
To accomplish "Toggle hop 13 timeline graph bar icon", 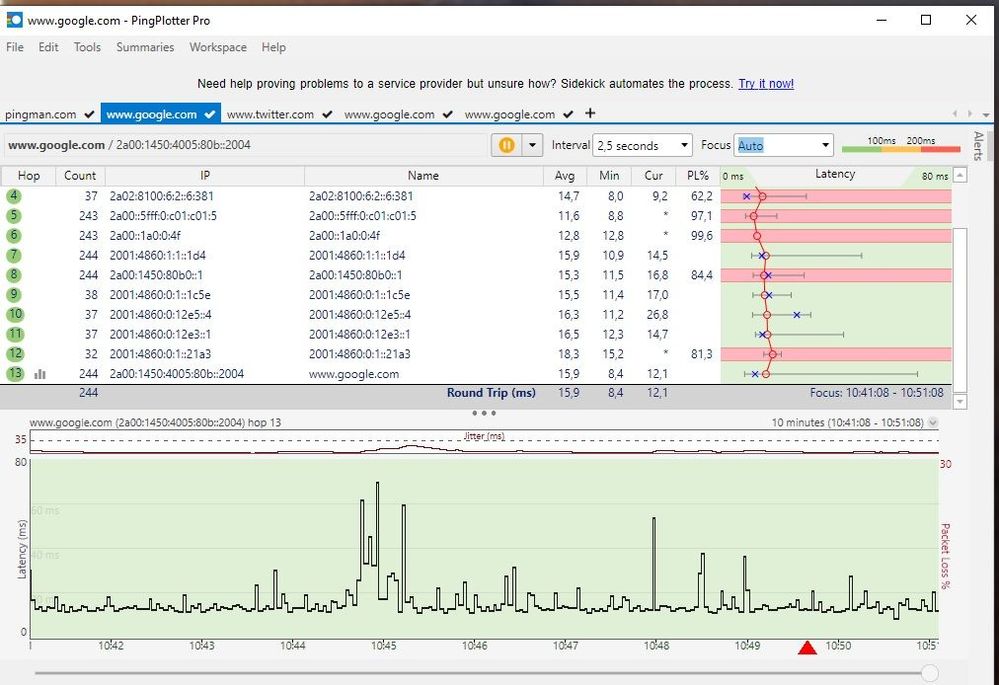I will (40, 374).
